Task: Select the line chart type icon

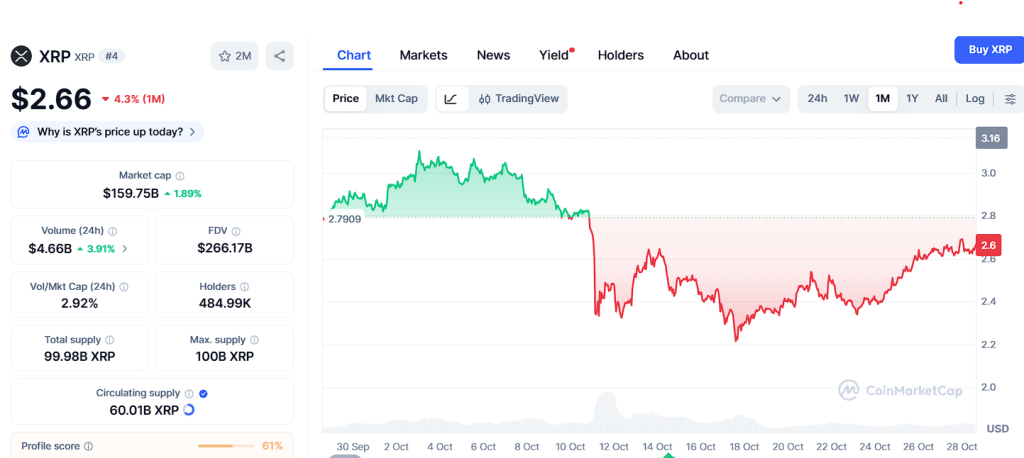Action: pyautogui.click(x=451, y=99)
